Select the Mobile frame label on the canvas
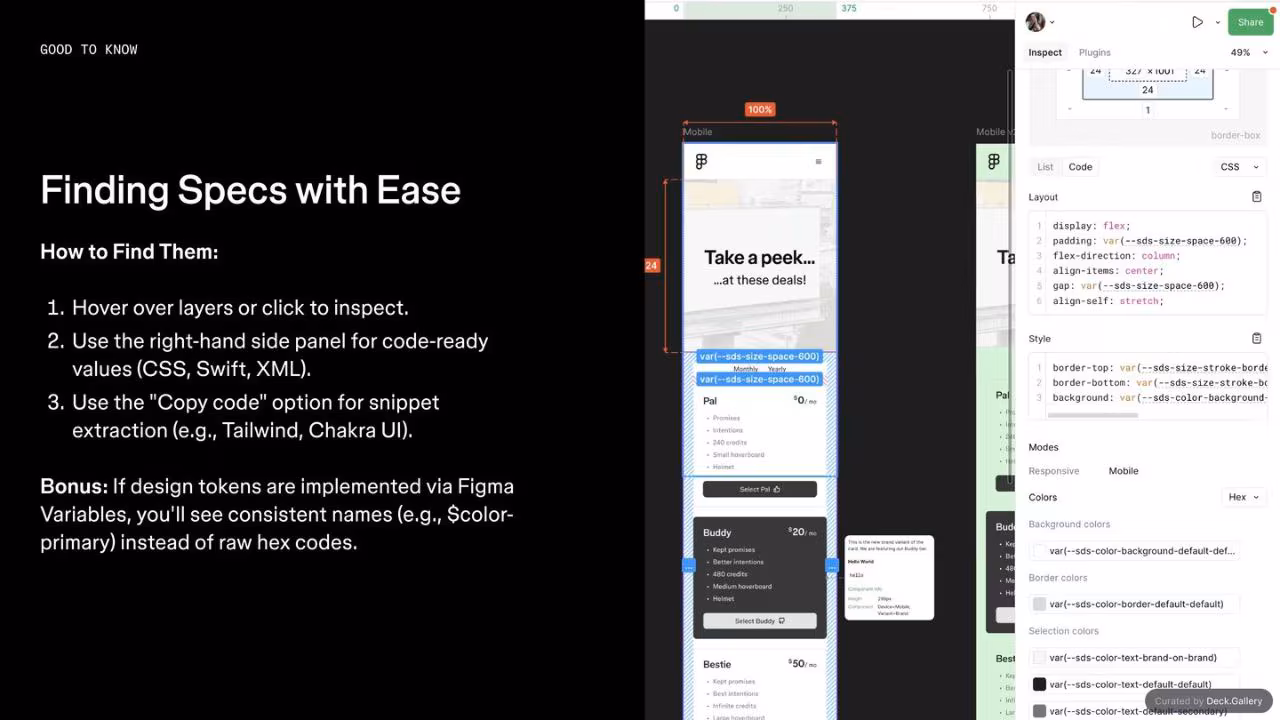Image resolution: width=1280 pixels, height=720 pixels. coord(697,132)
